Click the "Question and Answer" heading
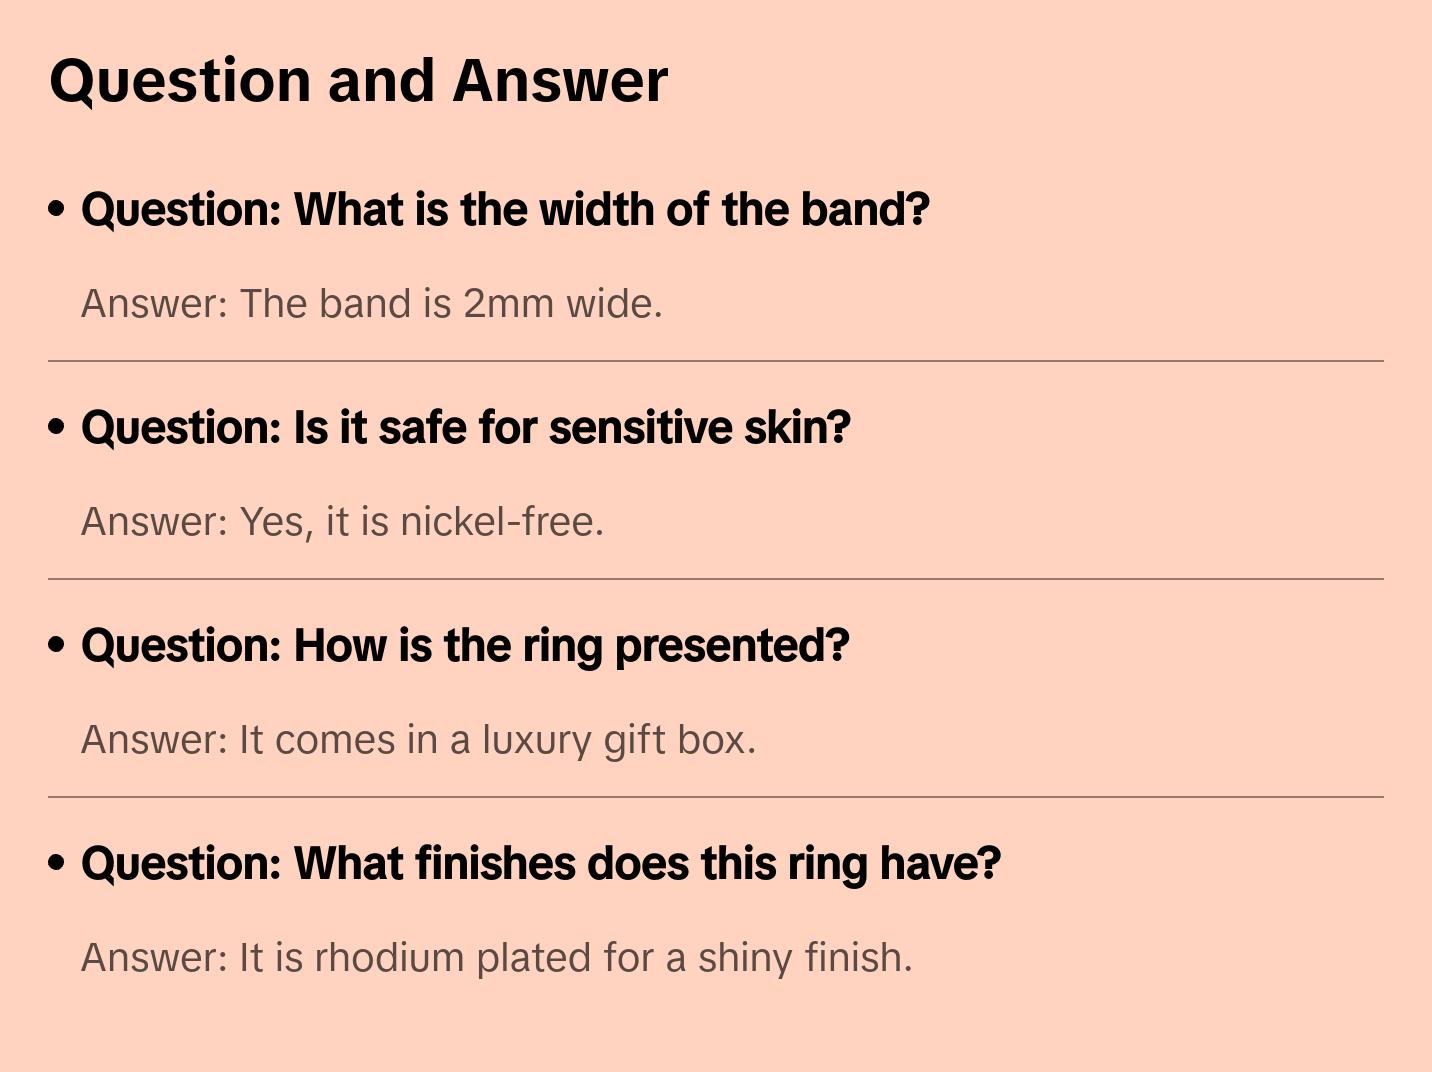 click(359, 80)
